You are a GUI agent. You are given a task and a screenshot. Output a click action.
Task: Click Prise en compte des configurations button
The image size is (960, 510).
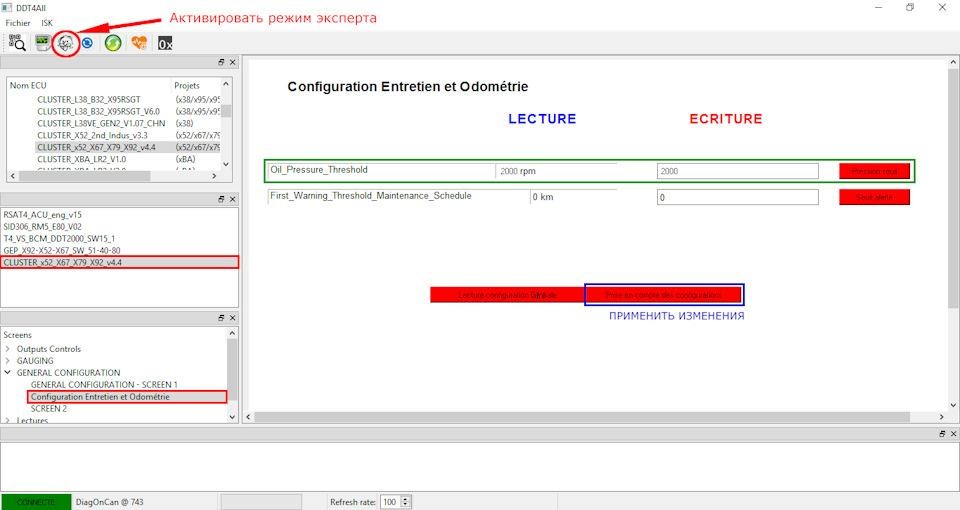tap(664, 295)
